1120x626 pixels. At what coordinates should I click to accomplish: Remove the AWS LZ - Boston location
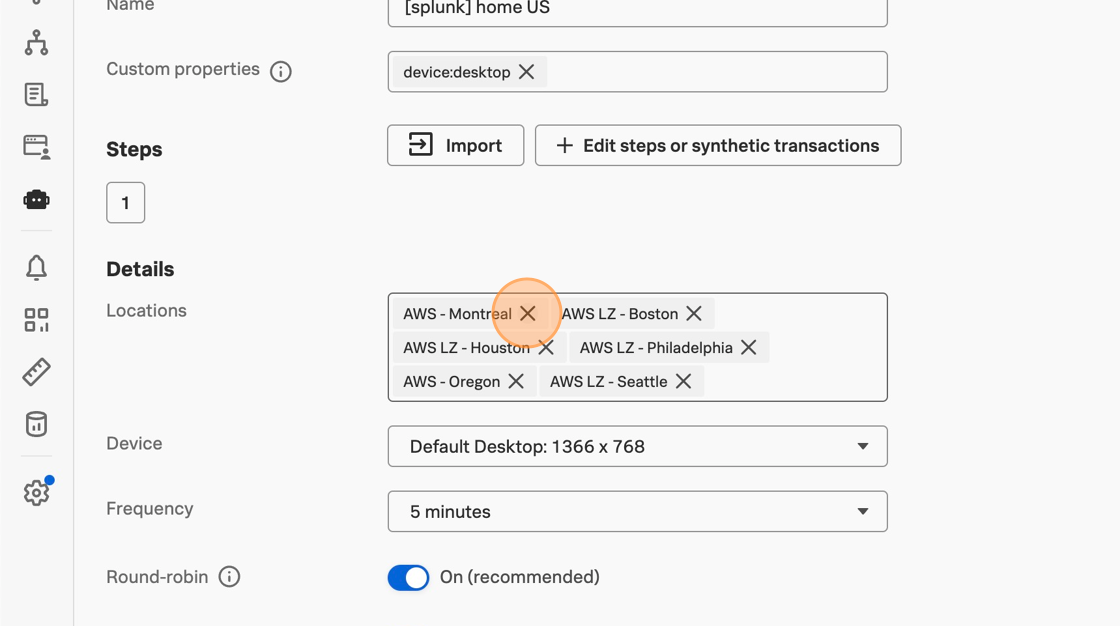click(694, 314)
